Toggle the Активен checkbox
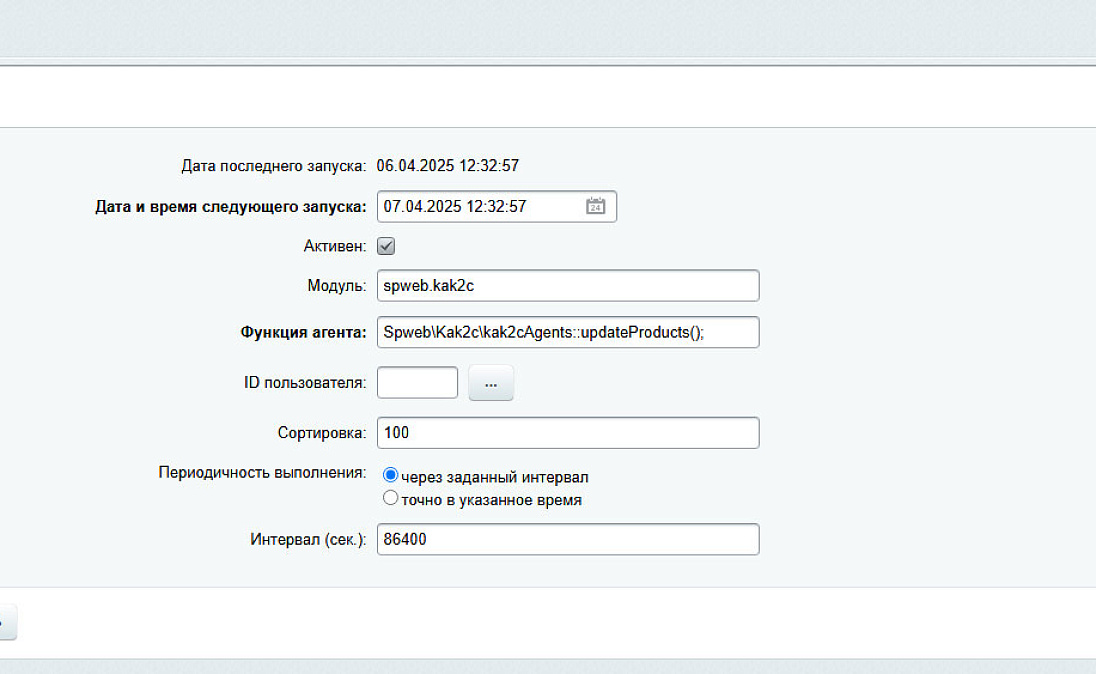The image size is (1096, 674). (x=386, y=246)
